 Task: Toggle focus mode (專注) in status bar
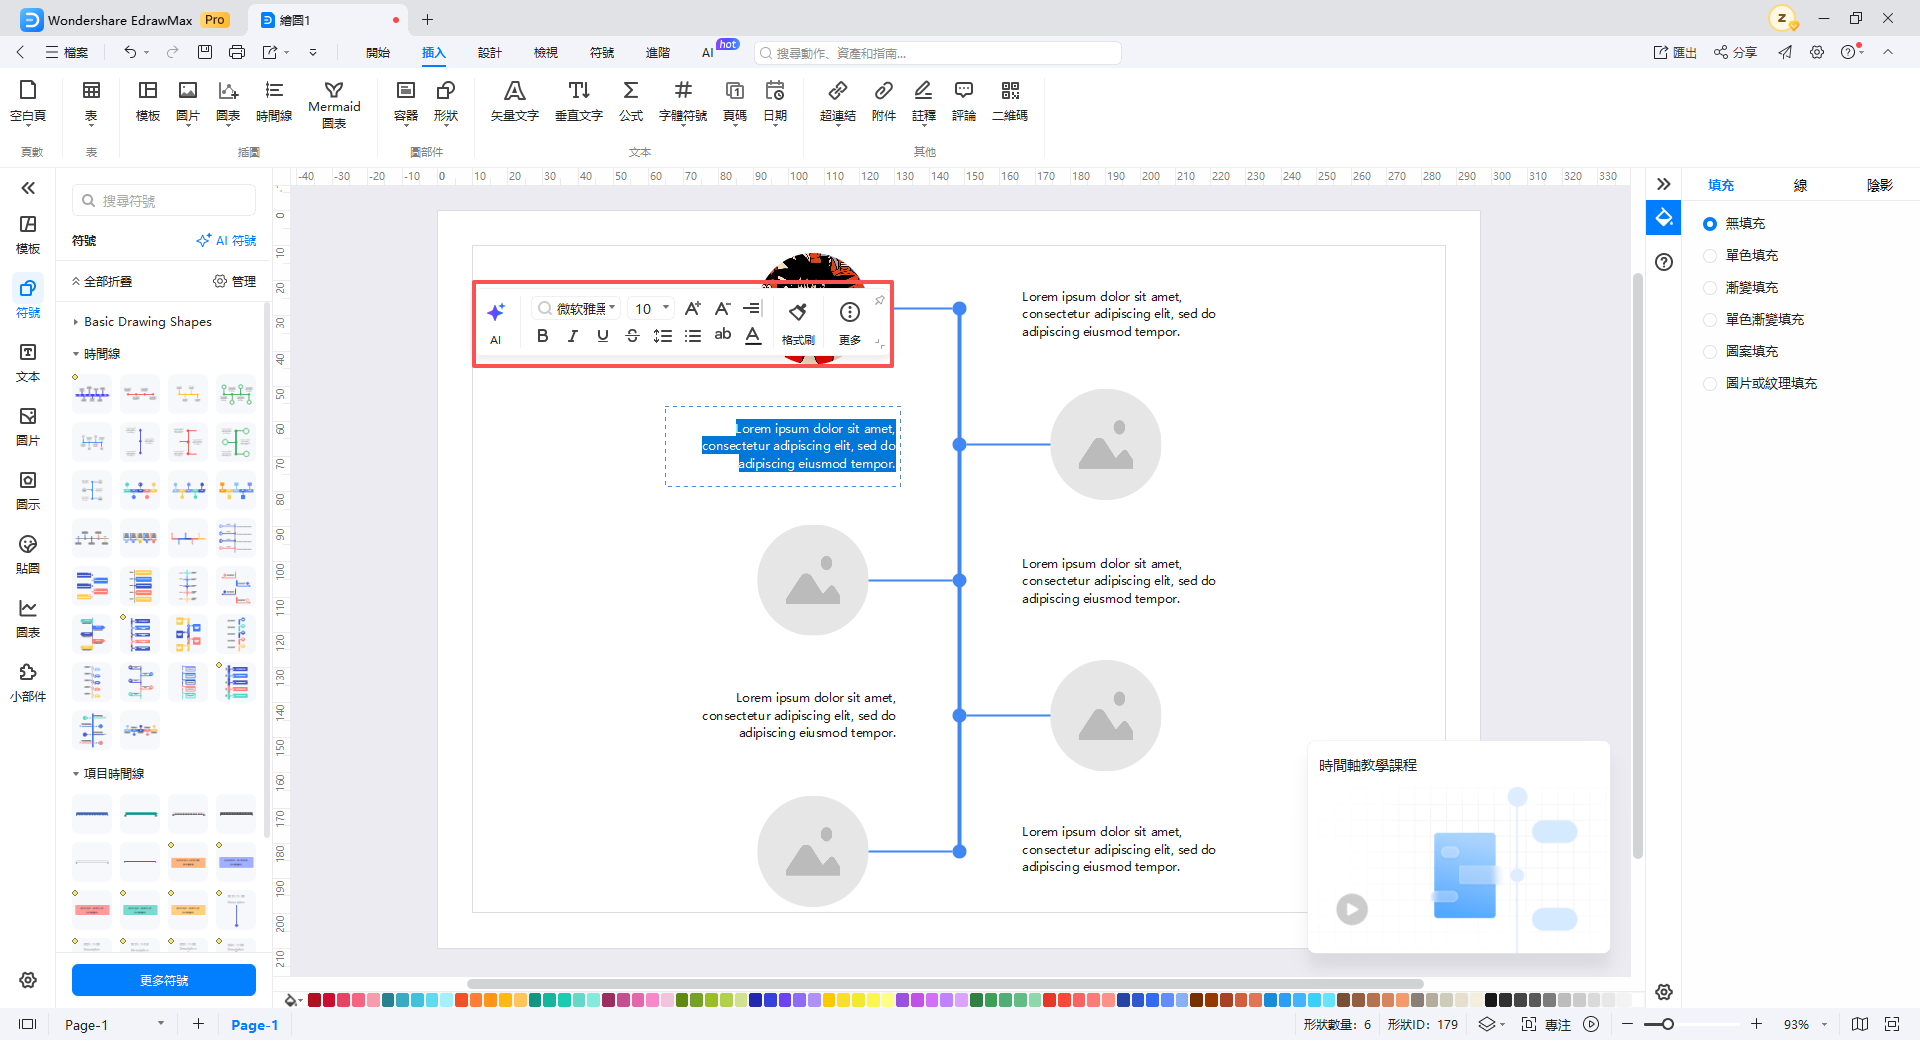[x=1546, y=1024]
